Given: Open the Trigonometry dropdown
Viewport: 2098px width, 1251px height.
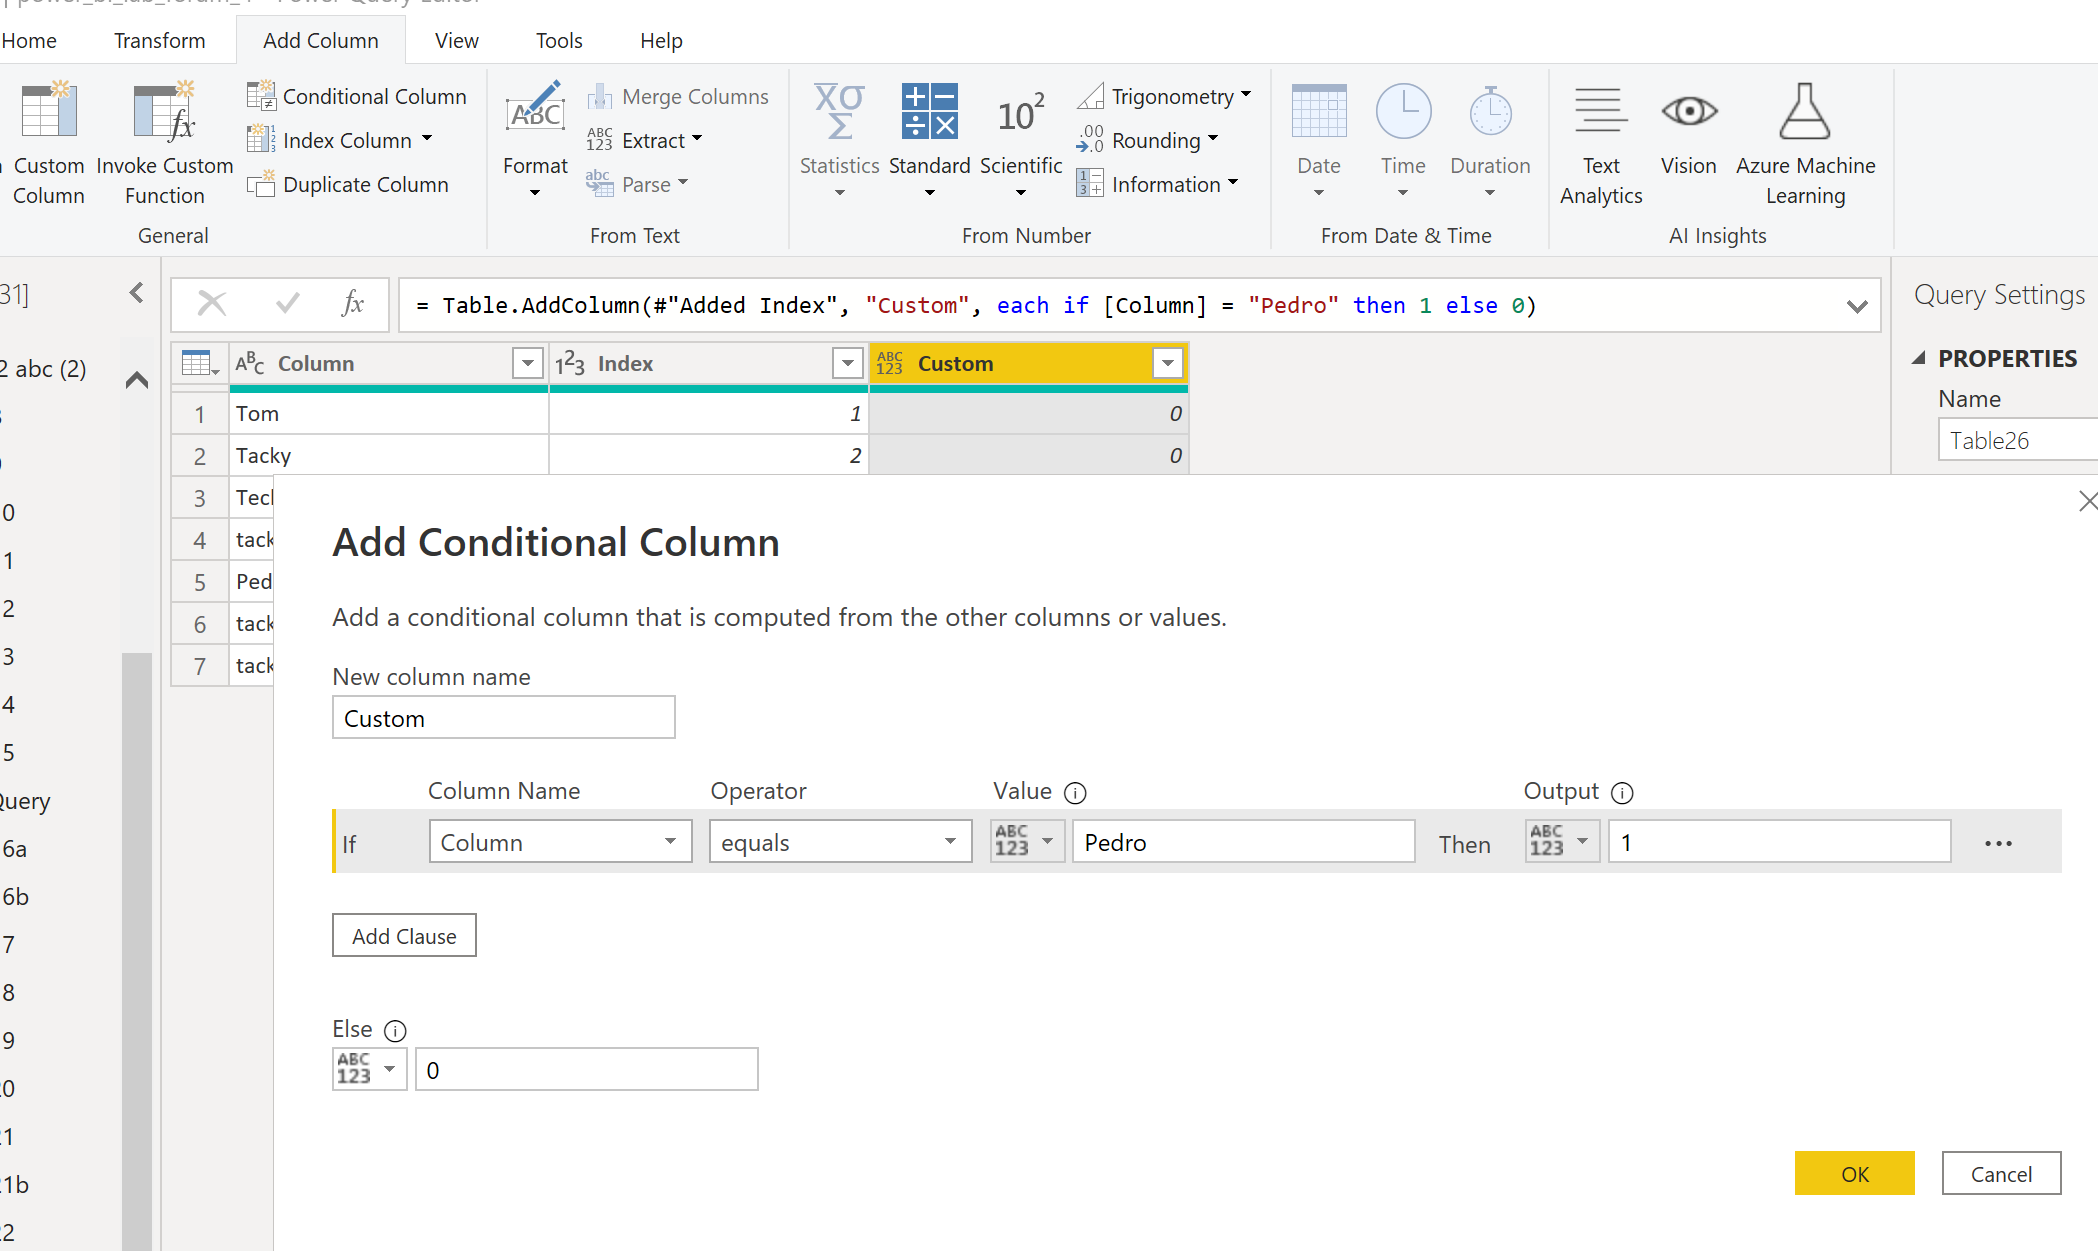Looking at the screenshot, I should point(1246,95).
